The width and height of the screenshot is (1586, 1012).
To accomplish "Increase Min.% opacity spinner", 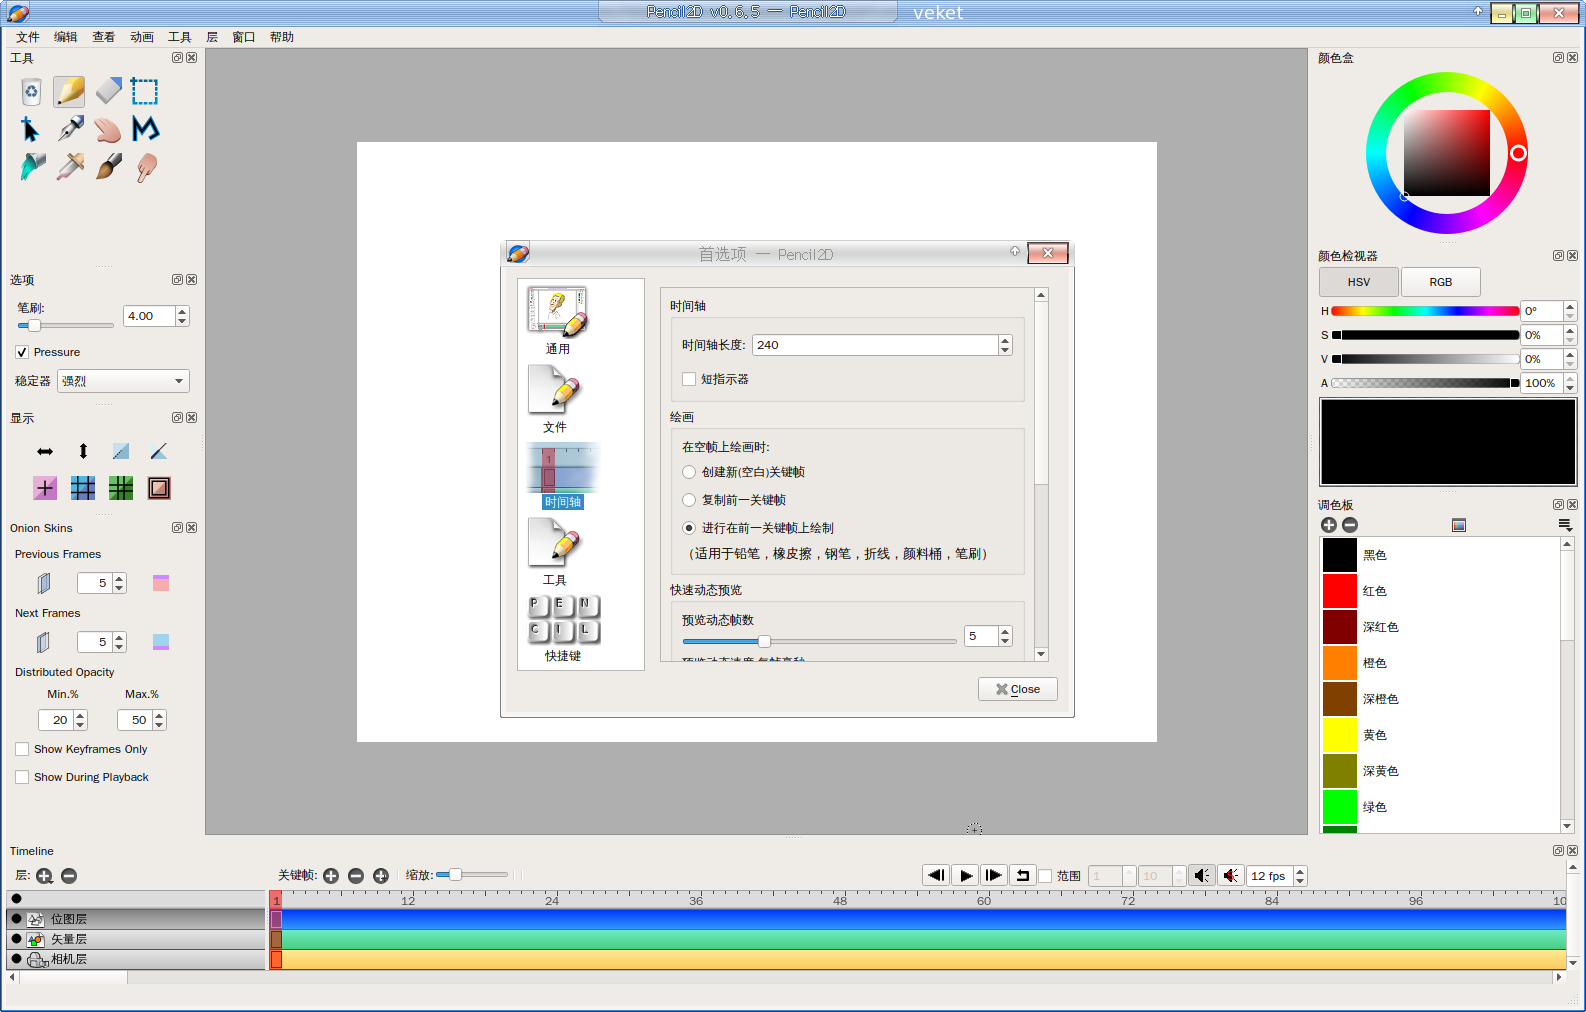I will tap(81, 715).
